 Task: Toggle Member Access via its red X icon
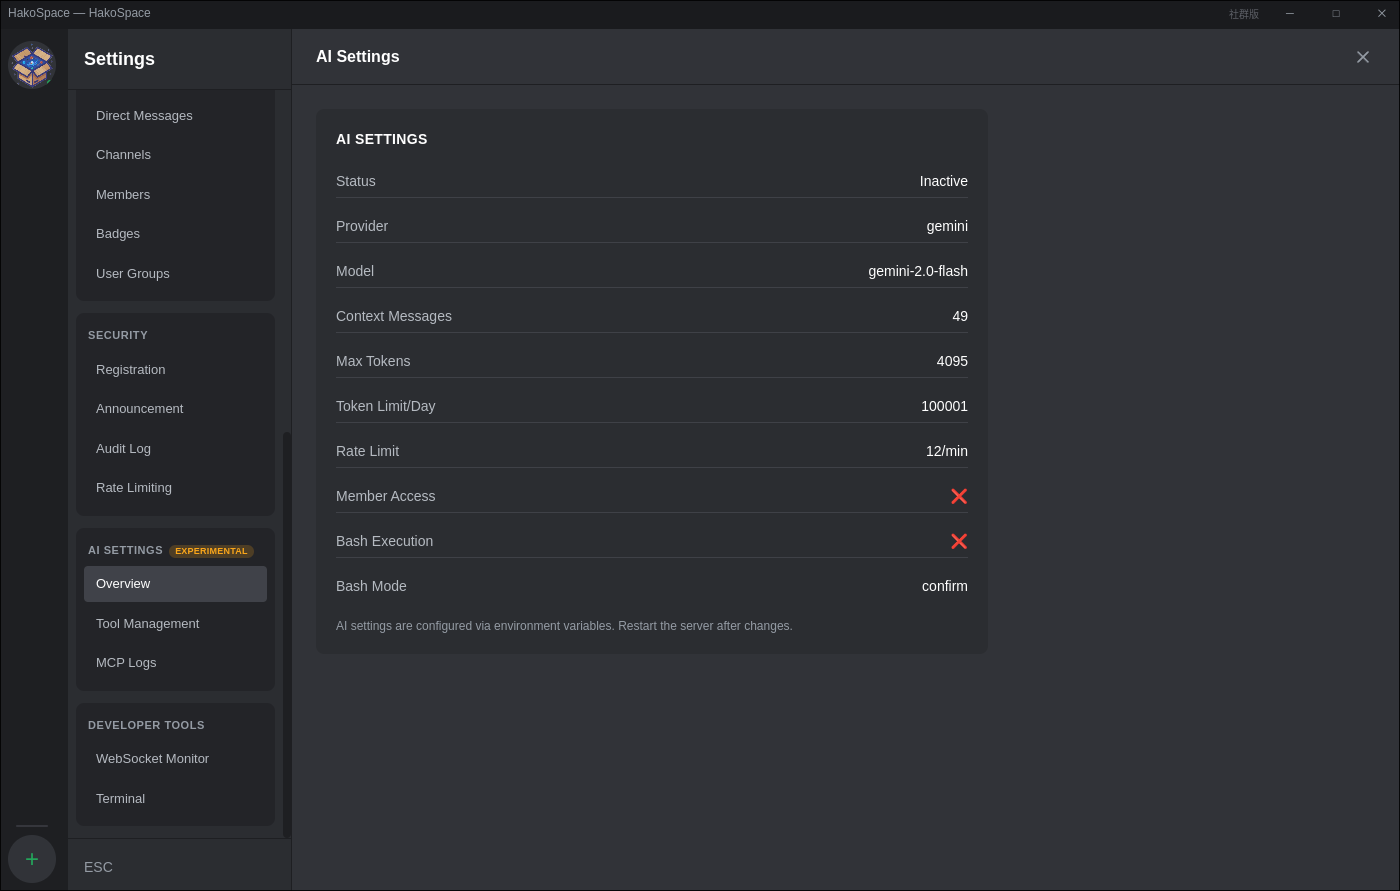[x=959, y=496]
